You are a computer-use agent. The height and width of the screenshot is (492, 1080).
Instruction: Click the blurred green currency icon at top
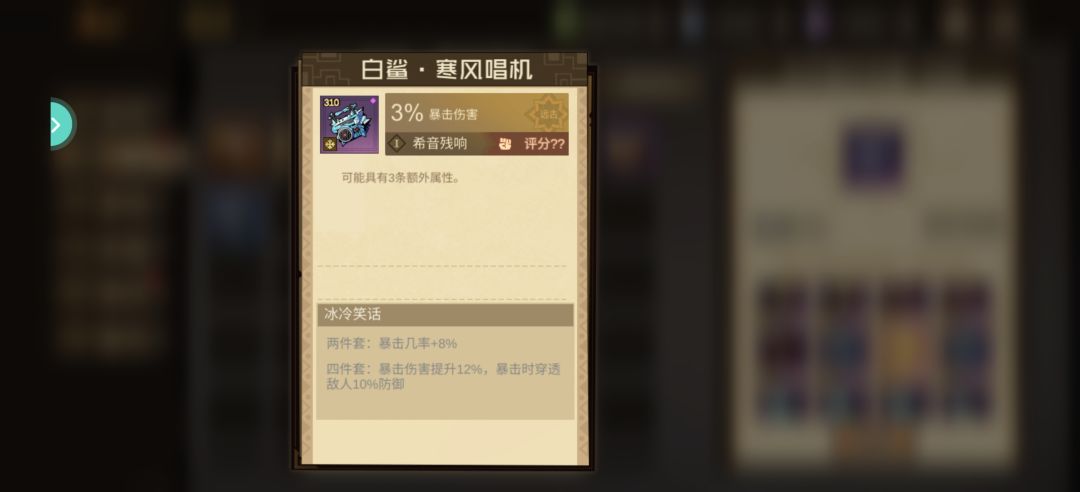point(567,21)
